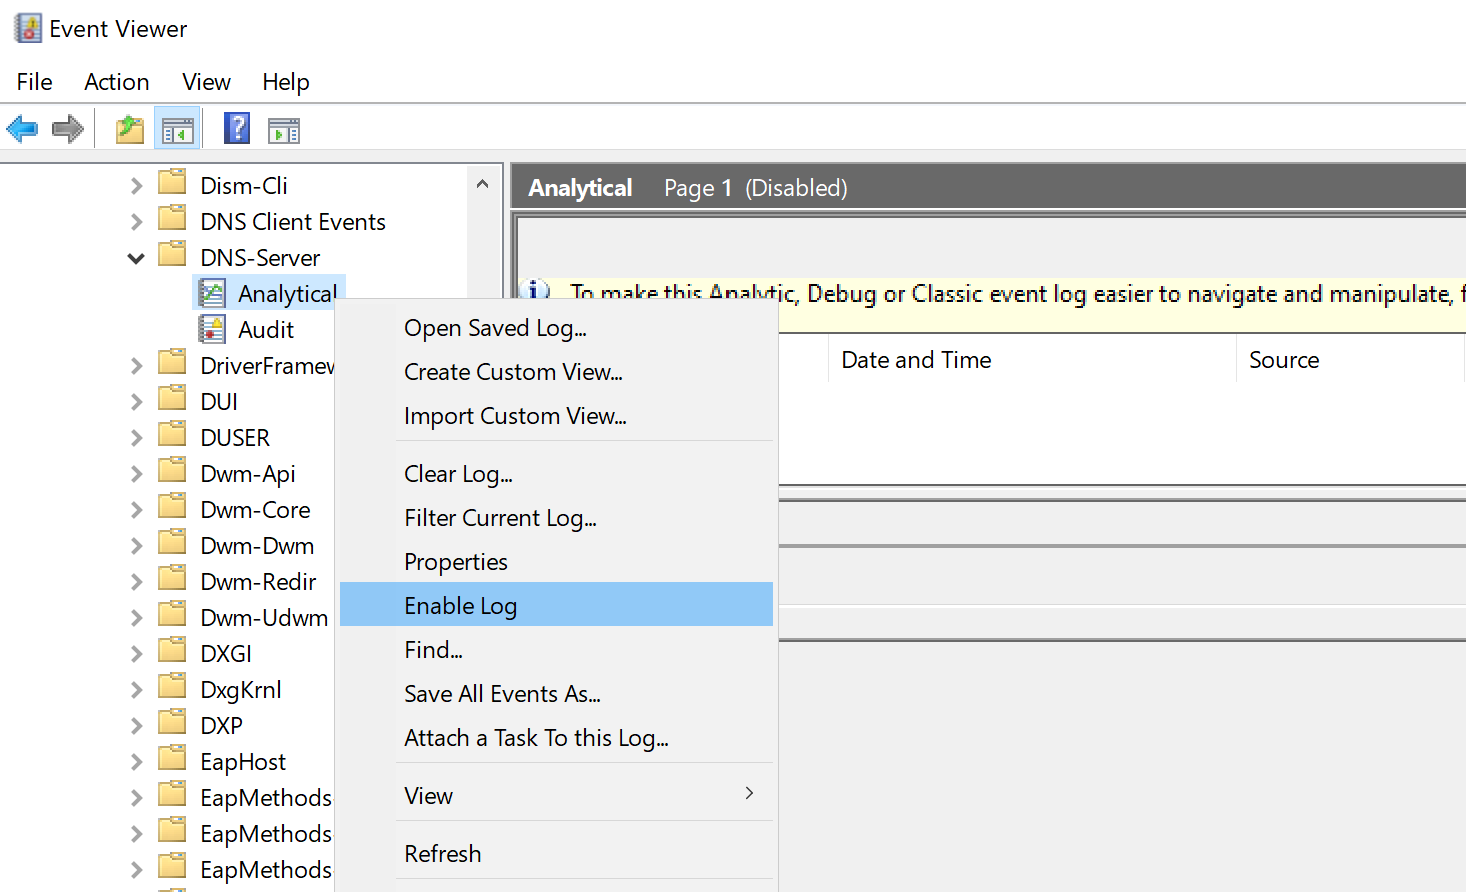Click Clear Log... in context menu

pos(458,474)
